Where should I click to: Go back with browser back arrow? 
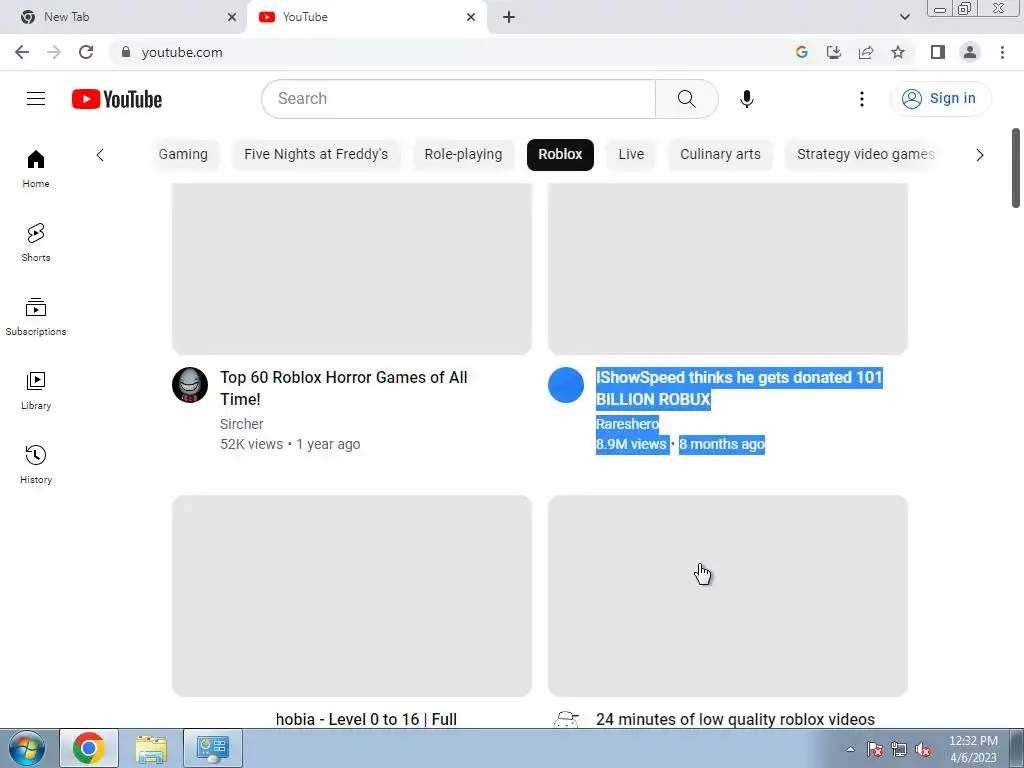coord(22,52)
